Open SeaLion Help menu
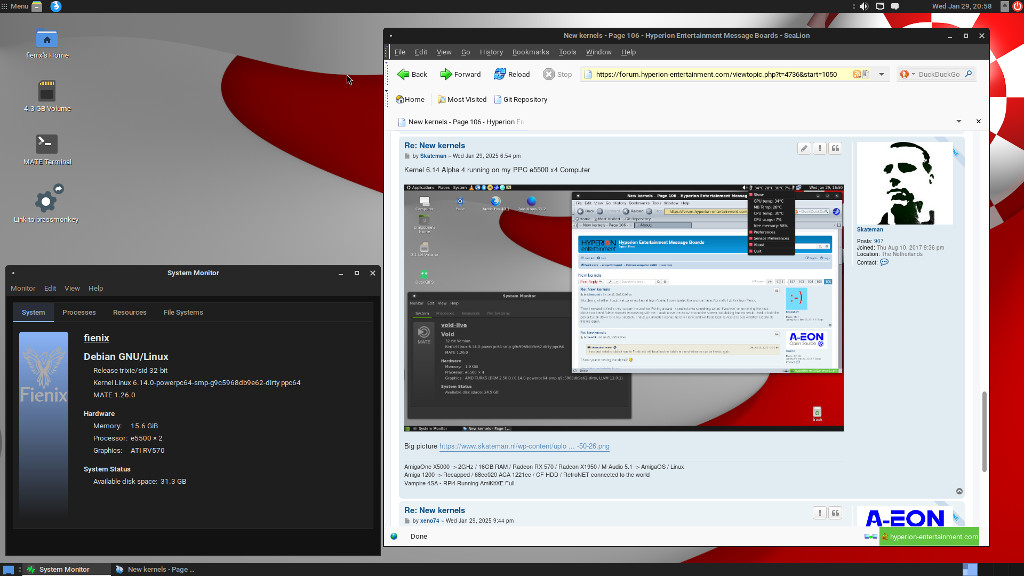This screenshot has height=576, width=1024. 628,52
